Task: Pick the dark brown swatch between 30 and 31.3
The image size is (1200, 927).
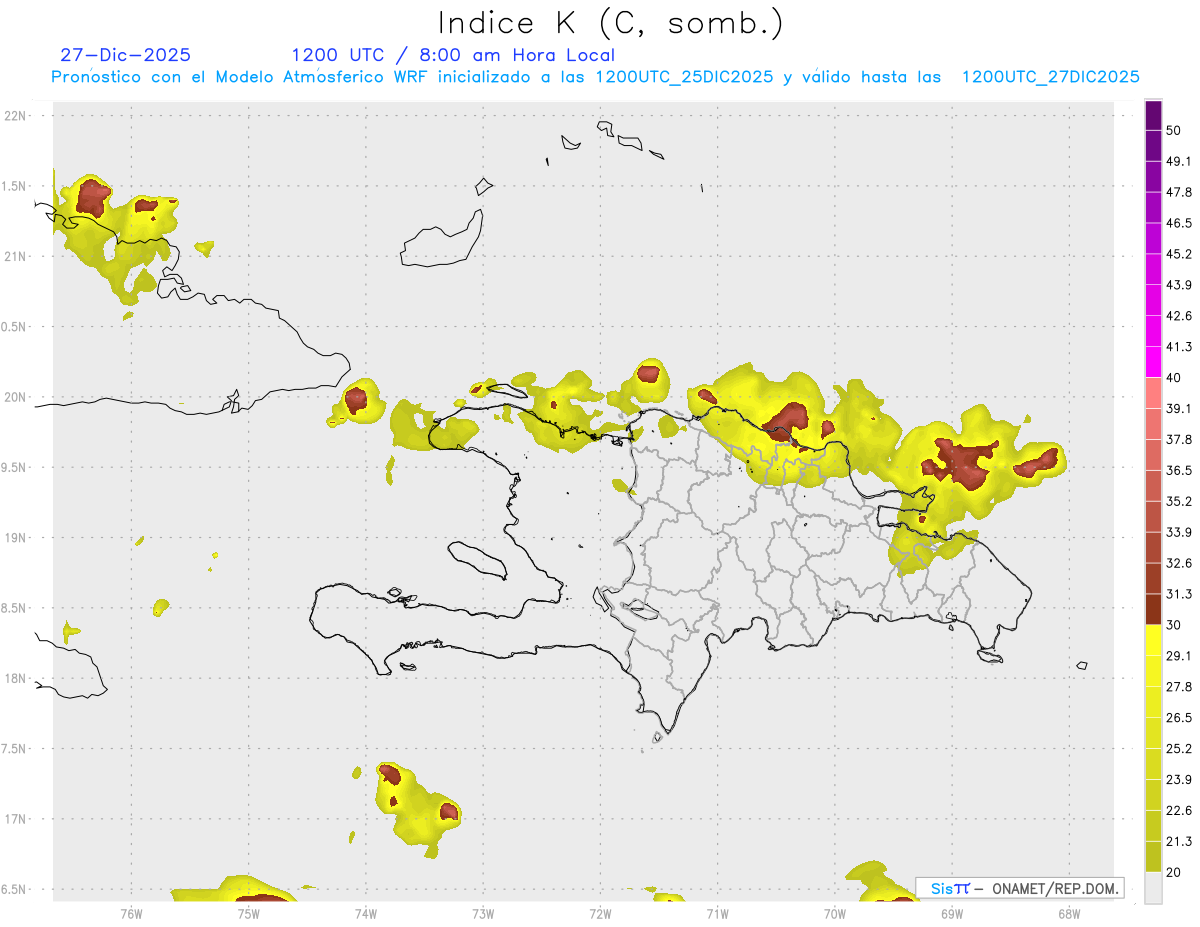Action: (x=1153, y=610)
